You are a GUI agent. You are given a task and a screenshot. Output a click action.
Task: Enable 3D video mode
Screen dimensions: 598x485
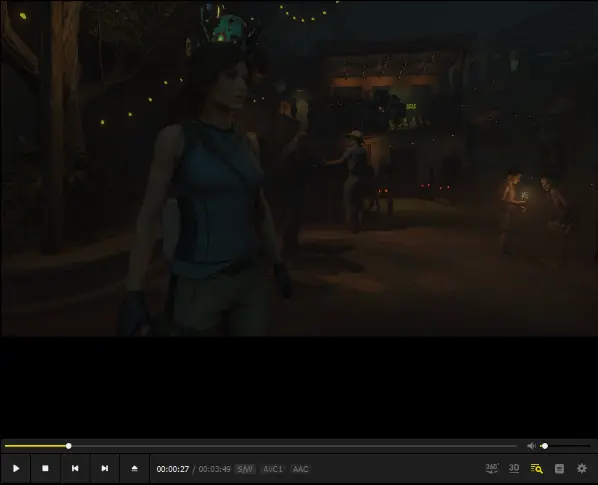pos(514,468)
